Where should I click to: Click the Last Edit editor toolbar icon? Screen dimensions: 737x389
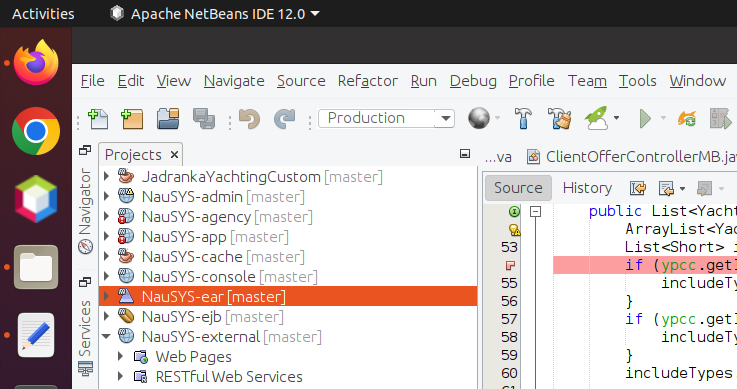point(638,188)
